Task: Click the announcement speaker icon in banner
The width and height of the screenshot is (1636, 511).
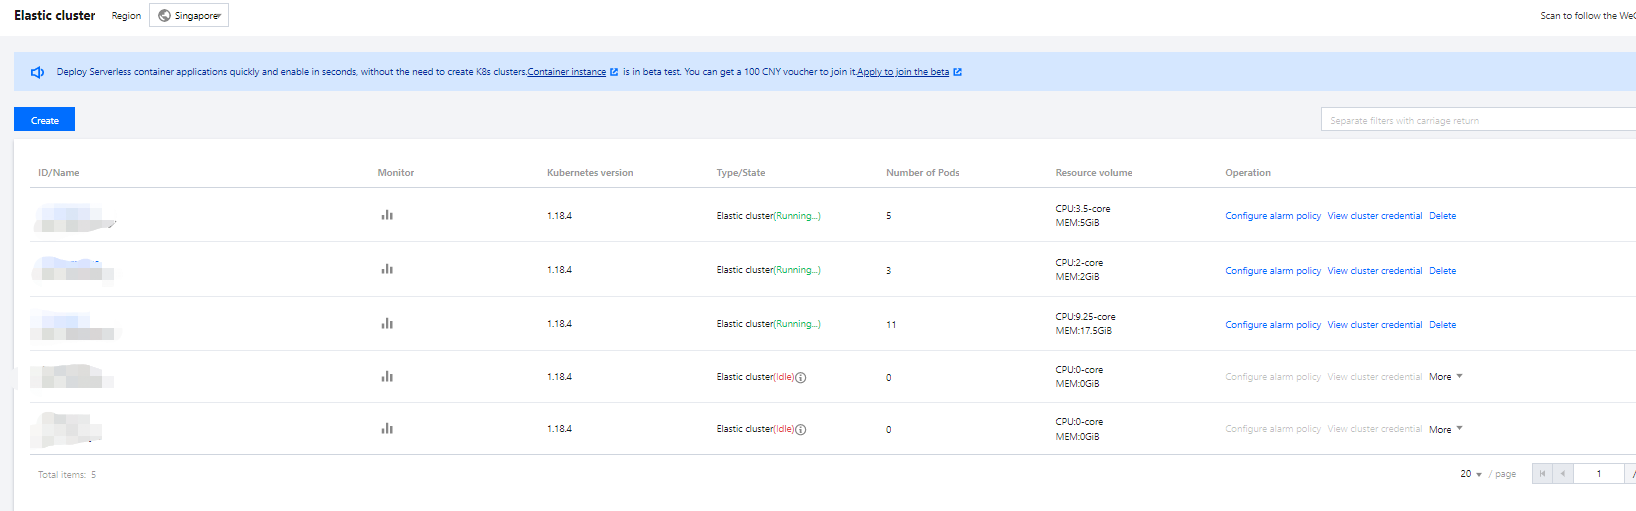Action: pos(38,72)
